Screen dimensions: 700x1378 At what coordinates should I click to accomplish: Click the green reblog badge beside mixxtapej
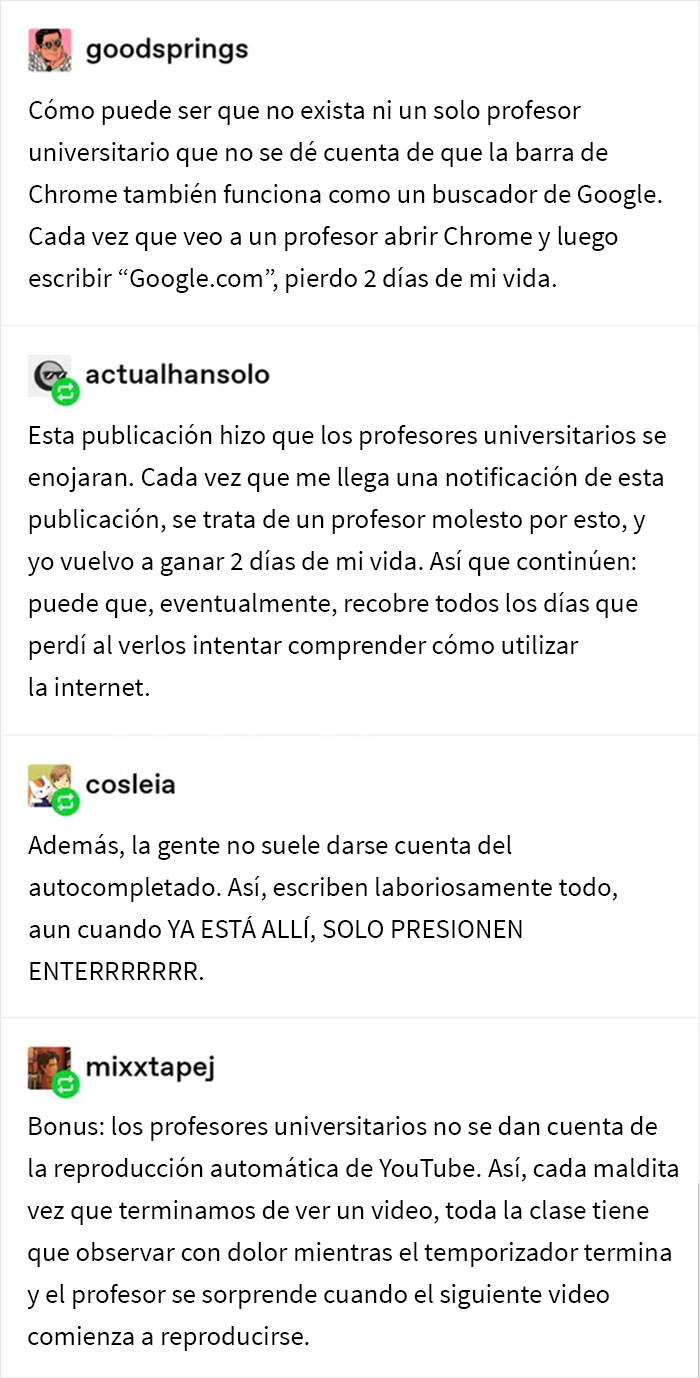[66, 1084]
